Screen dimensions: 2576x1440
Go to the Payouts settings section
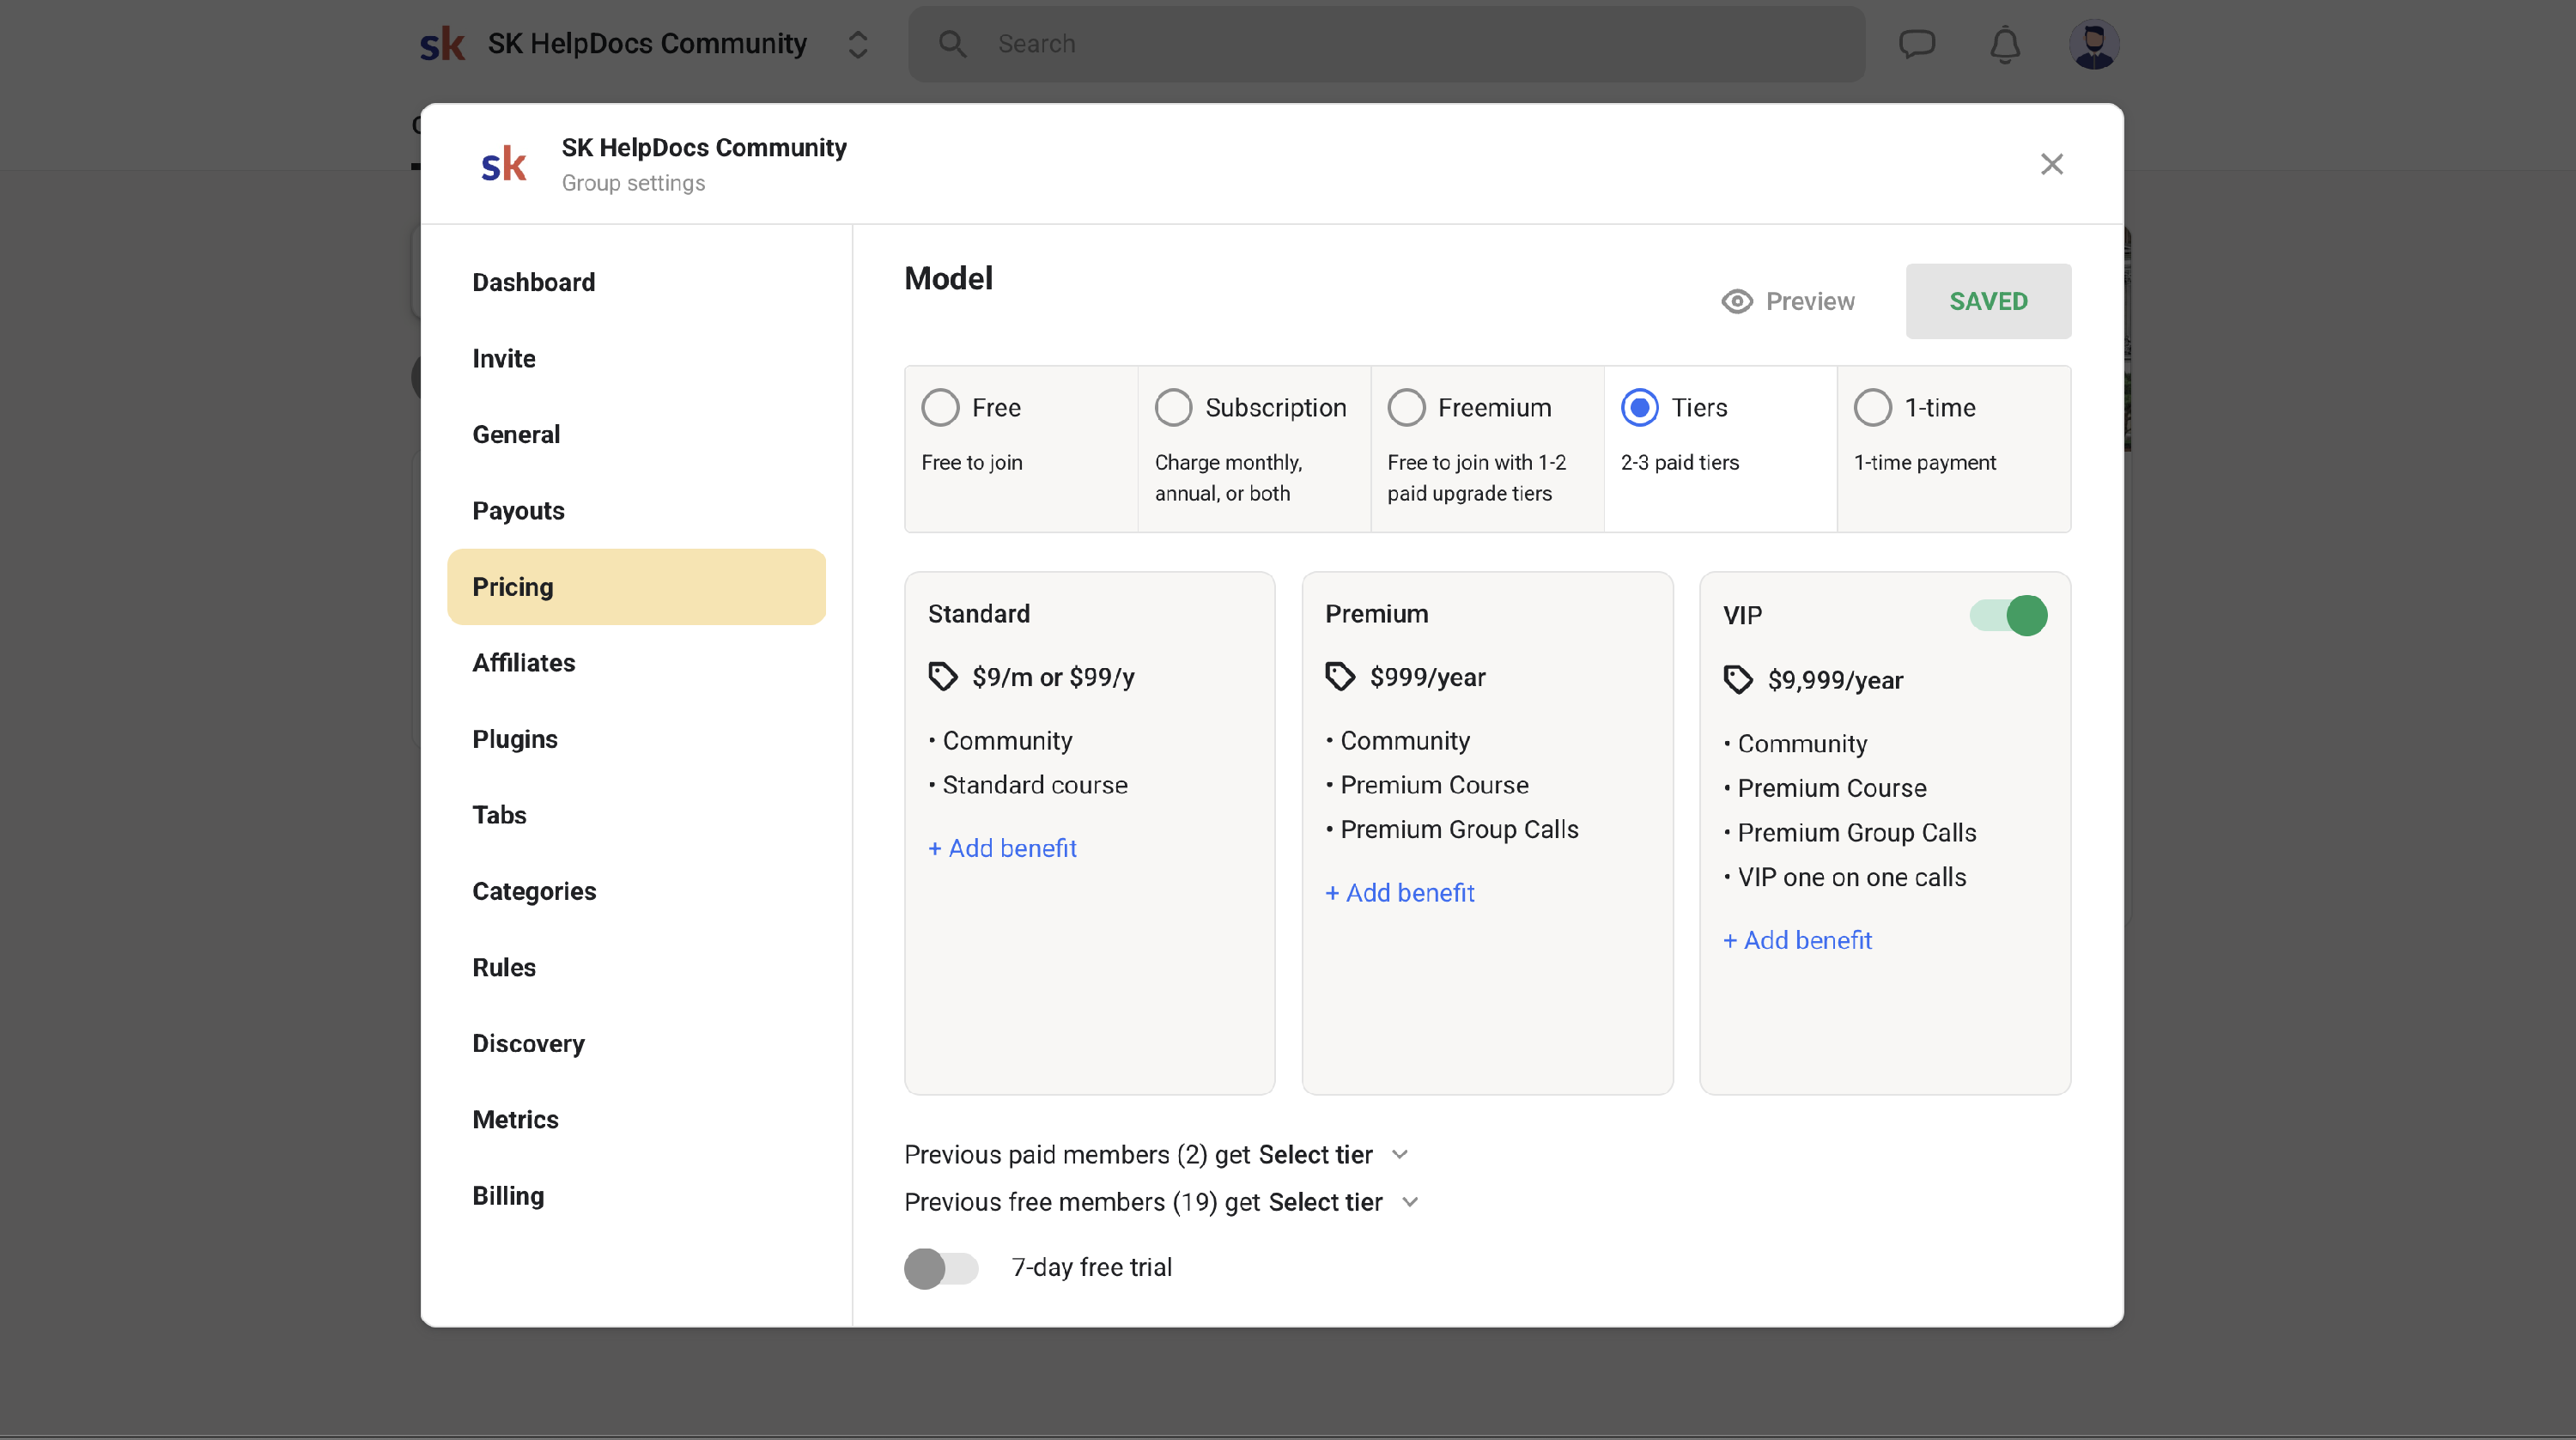pos(518,511)
